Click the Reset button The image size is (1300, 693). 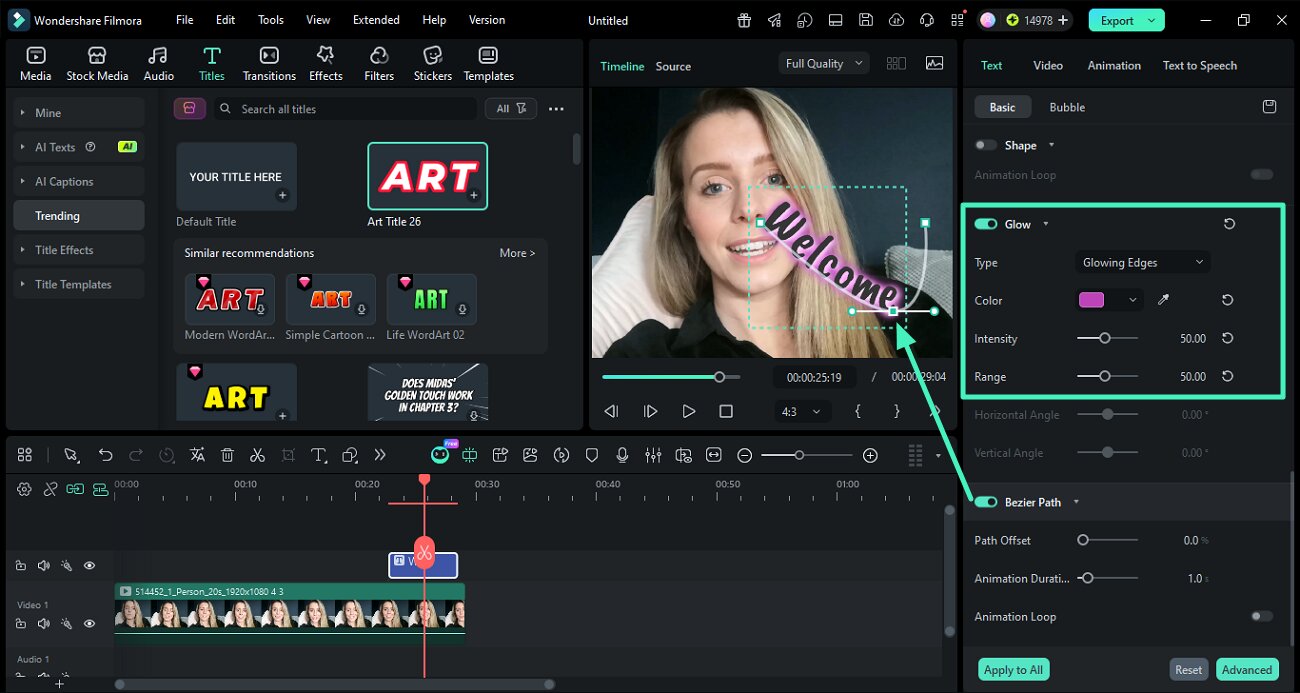1188,670
